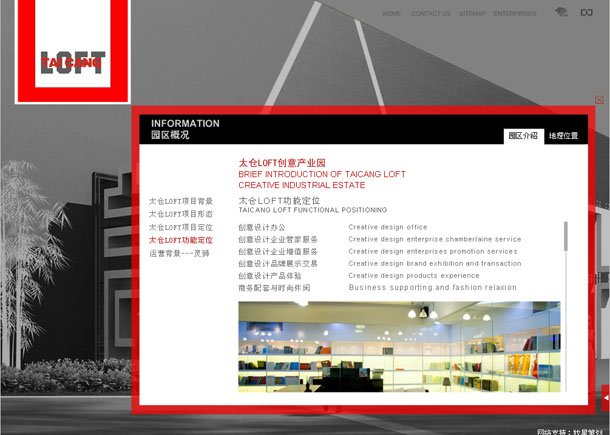Switch to the 地理位置 tab
610x435 pixels.
pos(563,136)
